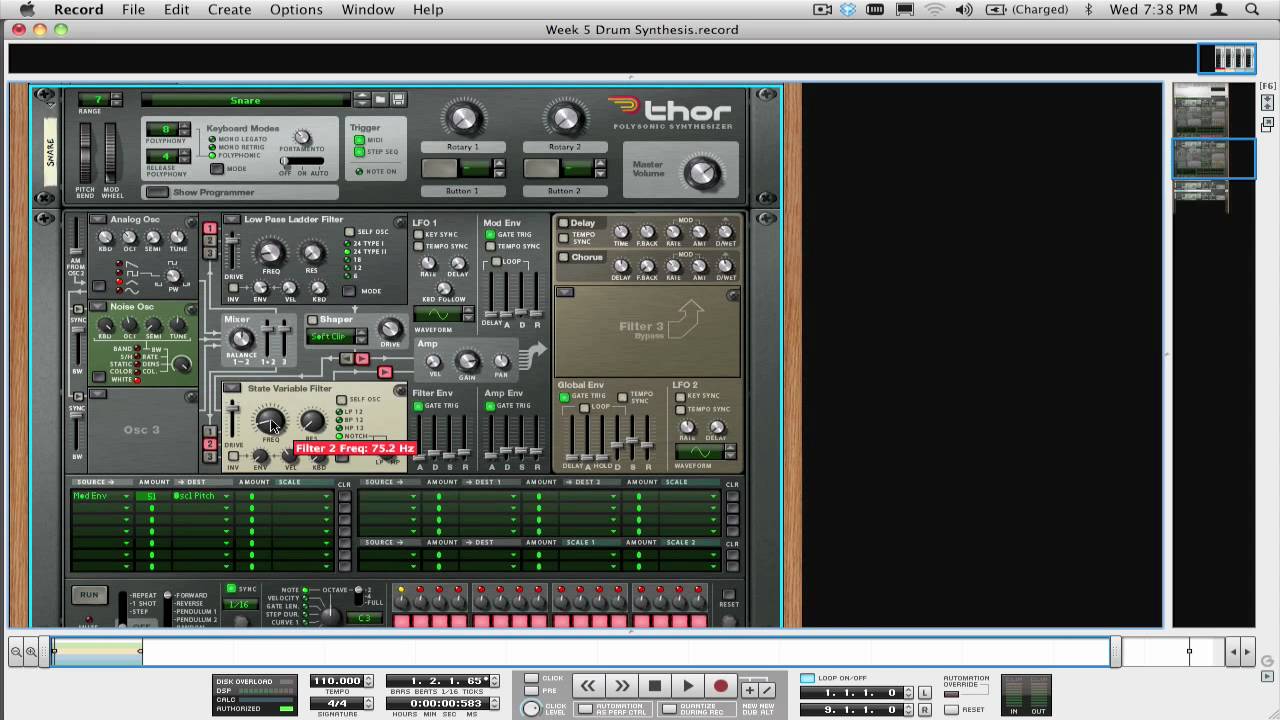Click the volume icon in menu bar

point(964,10)
